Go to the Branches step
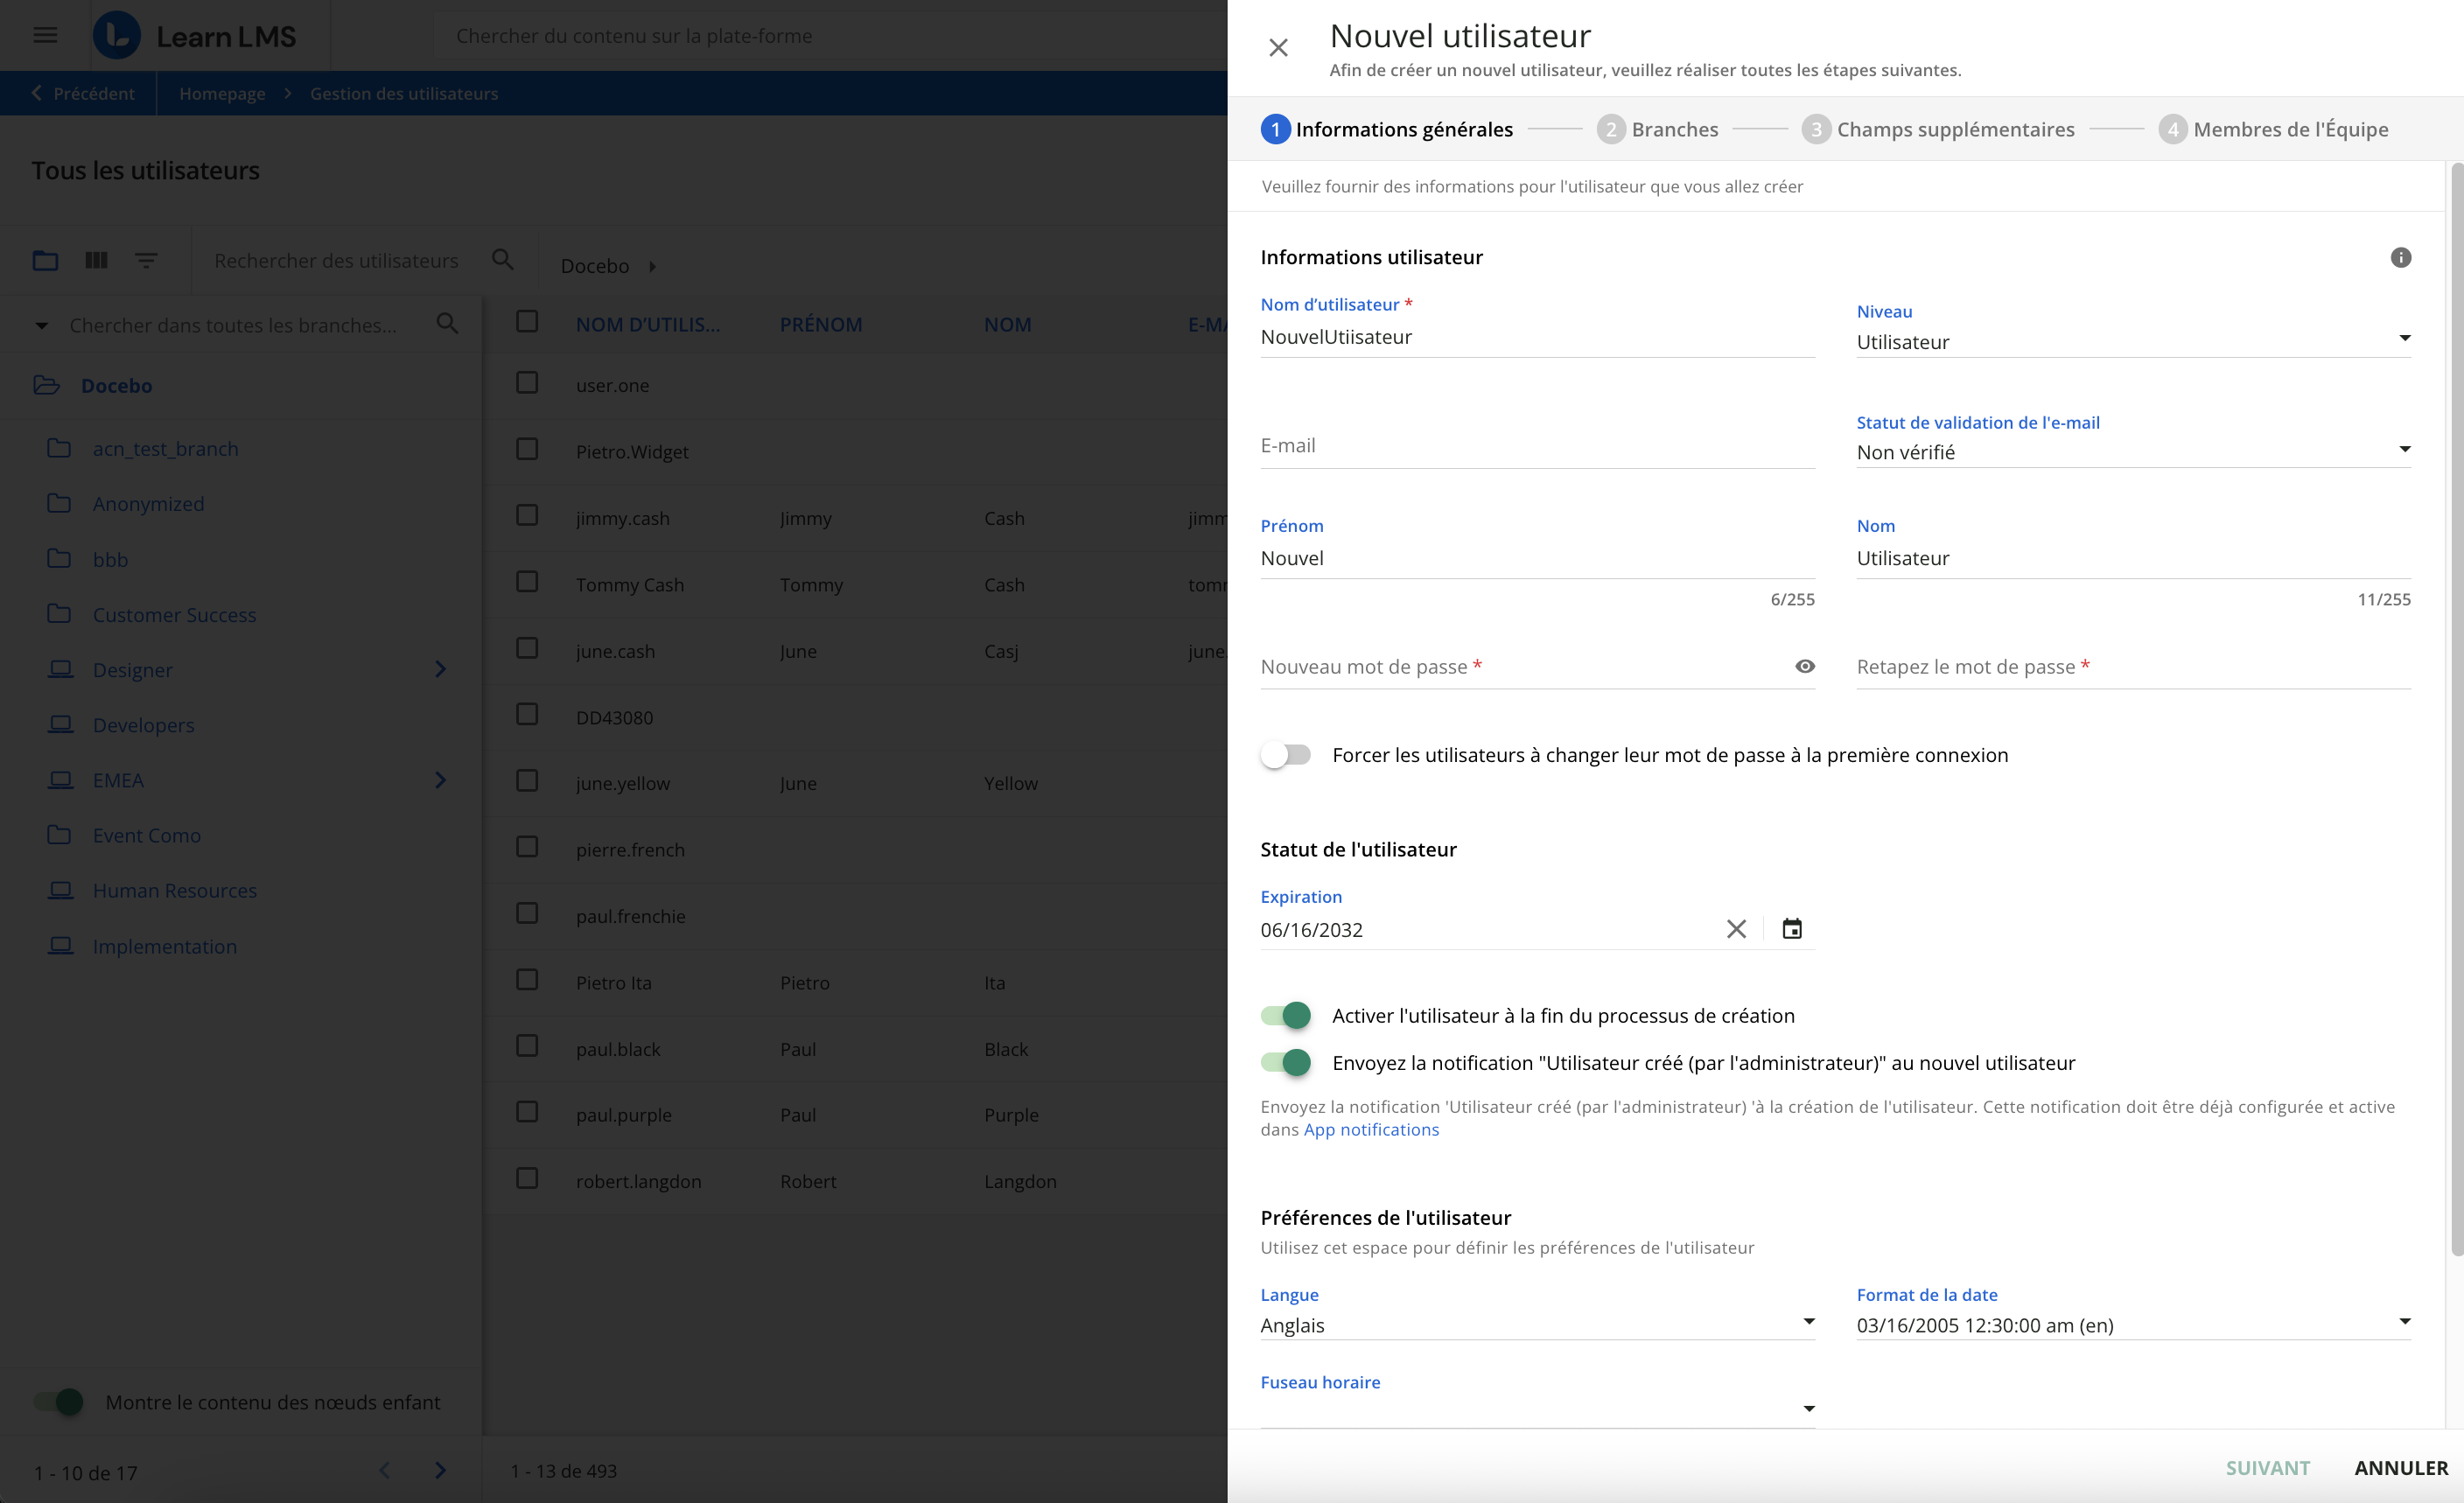The width and height of the screenshot is (2464, 1503). click(x=1658, y=129)
